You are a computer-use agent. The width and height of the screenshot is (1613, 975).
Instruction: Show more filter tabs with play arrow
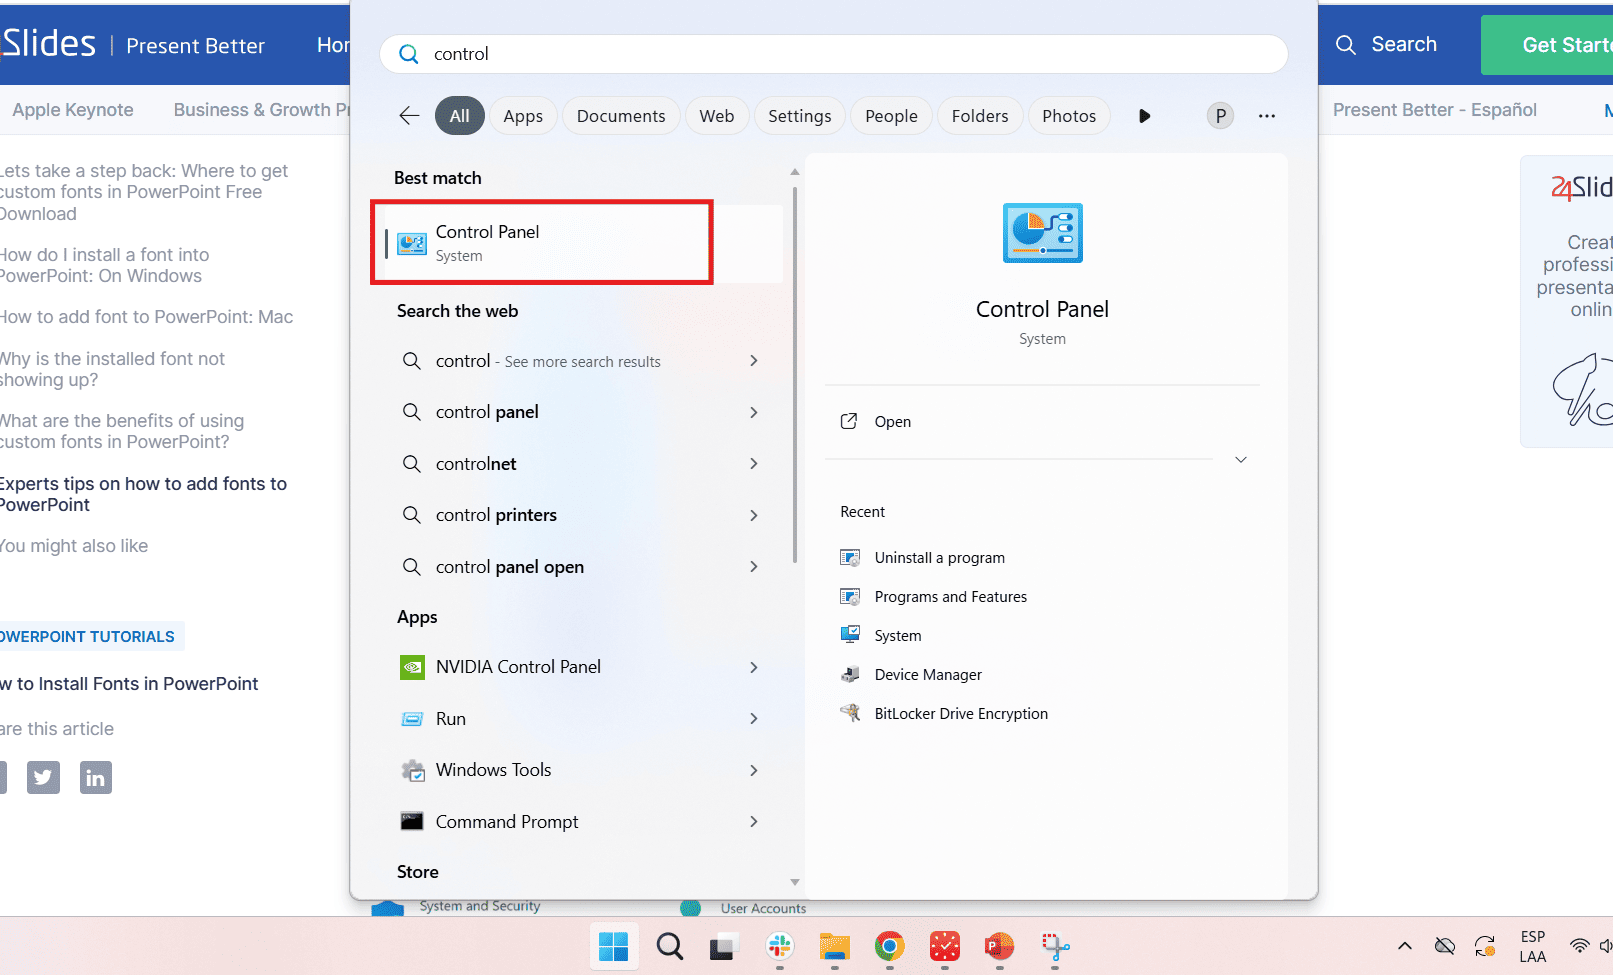(1144, 116)
